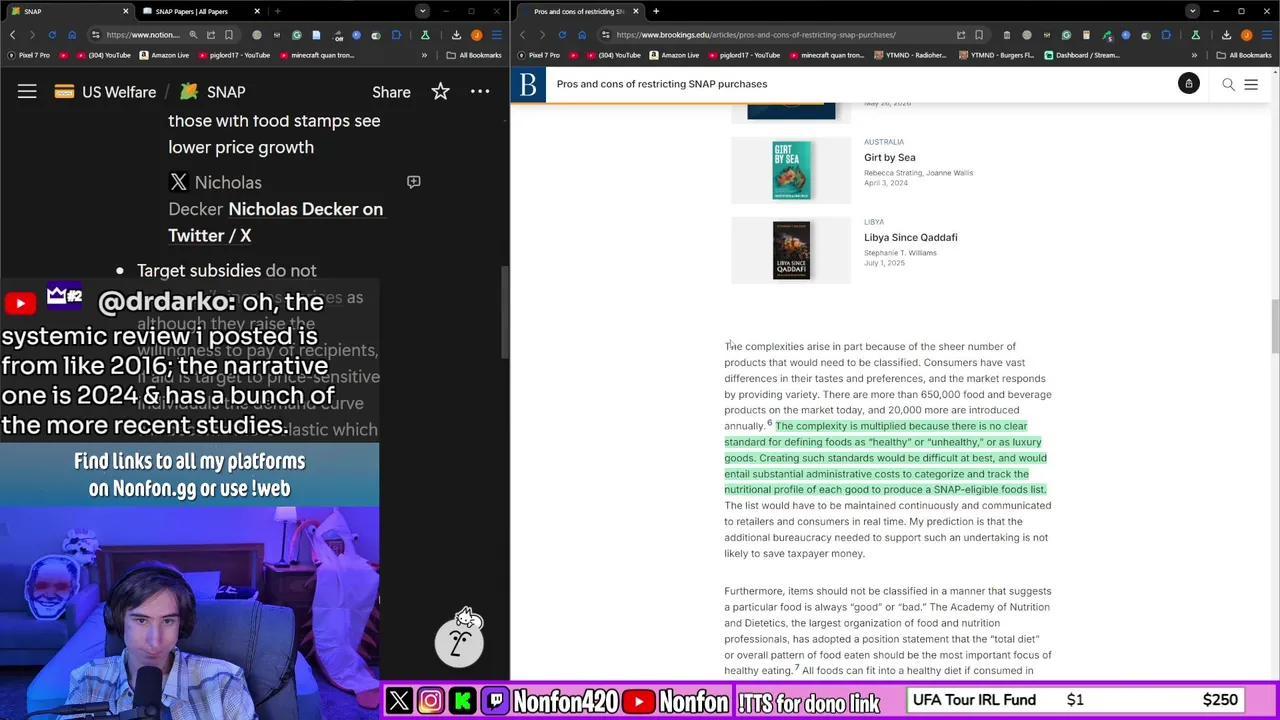Open All Bookmarks folder in Brookings browser
Screen dimensions: 1280x720
coord(1243,55)
